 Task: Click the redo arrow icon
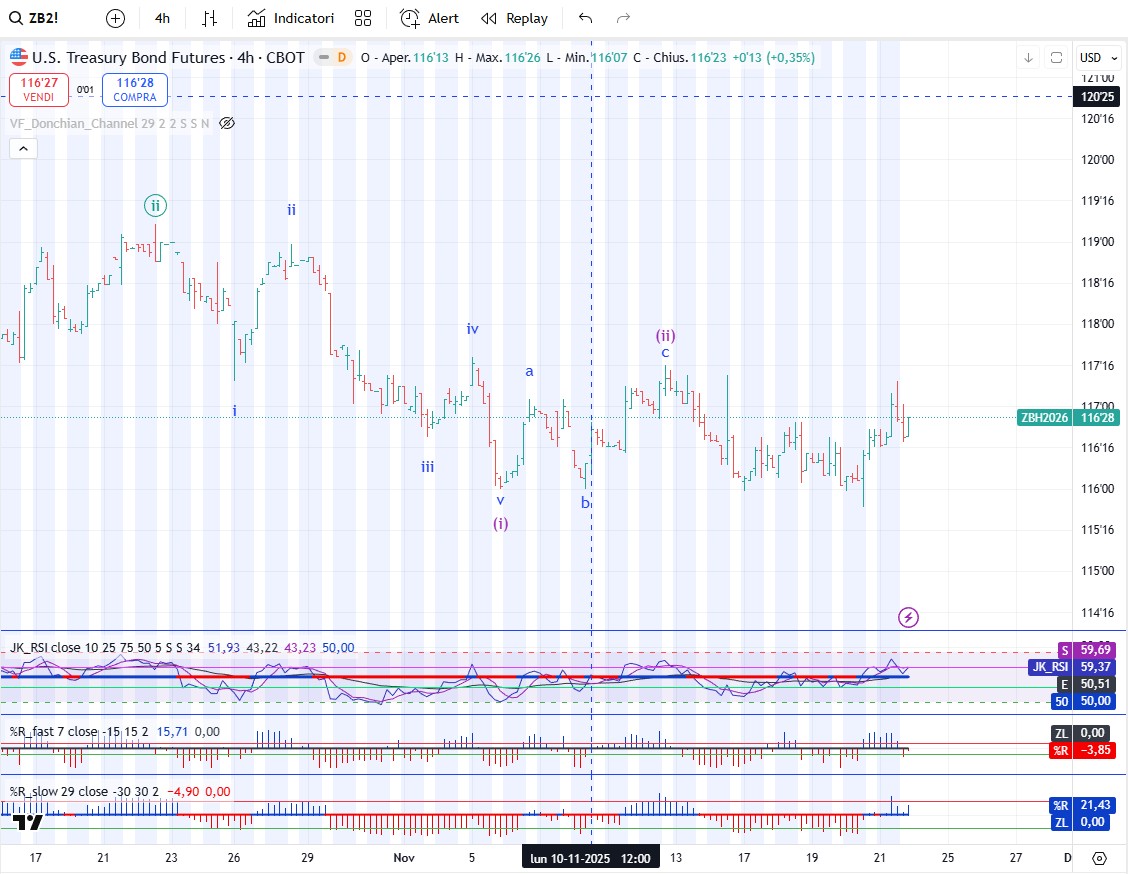click(624, 18)
